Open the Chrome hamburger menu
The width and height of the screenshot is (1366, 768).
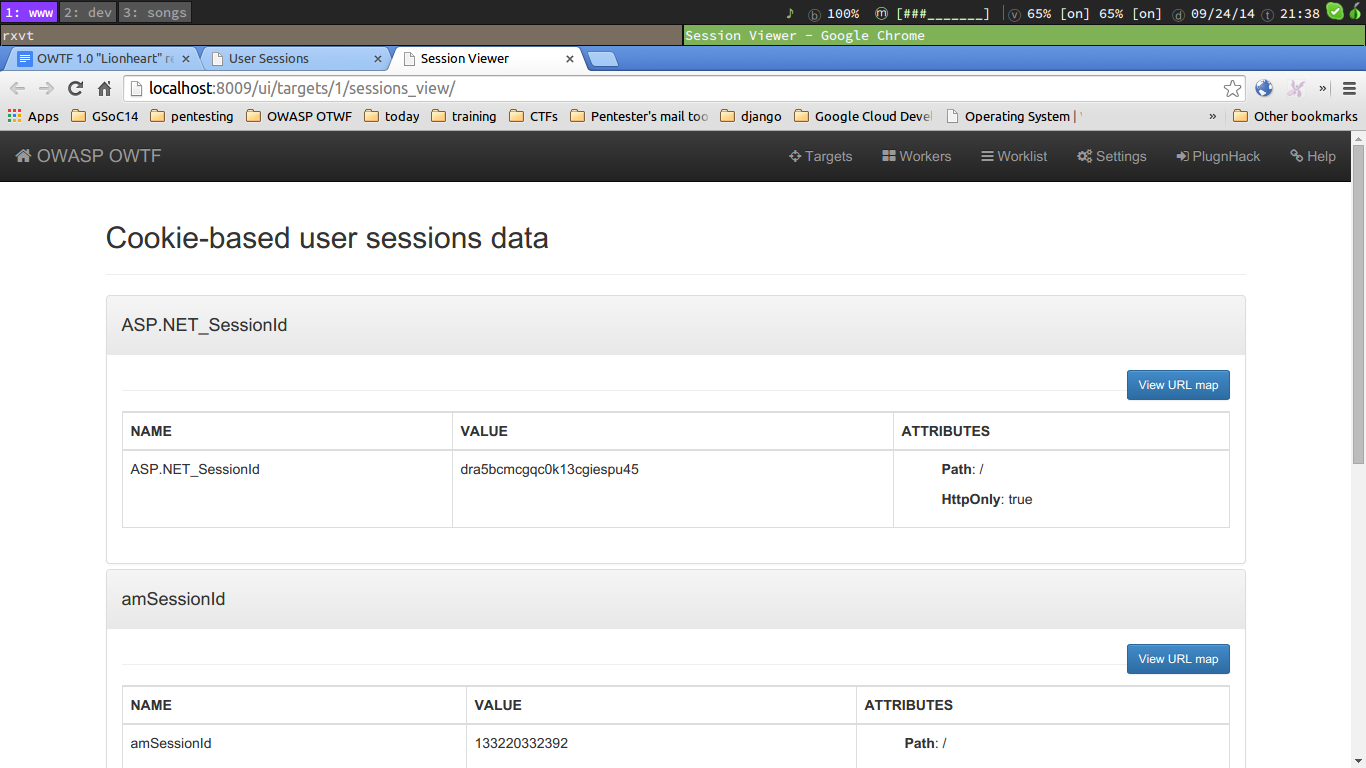click(x=1349, y=88)
